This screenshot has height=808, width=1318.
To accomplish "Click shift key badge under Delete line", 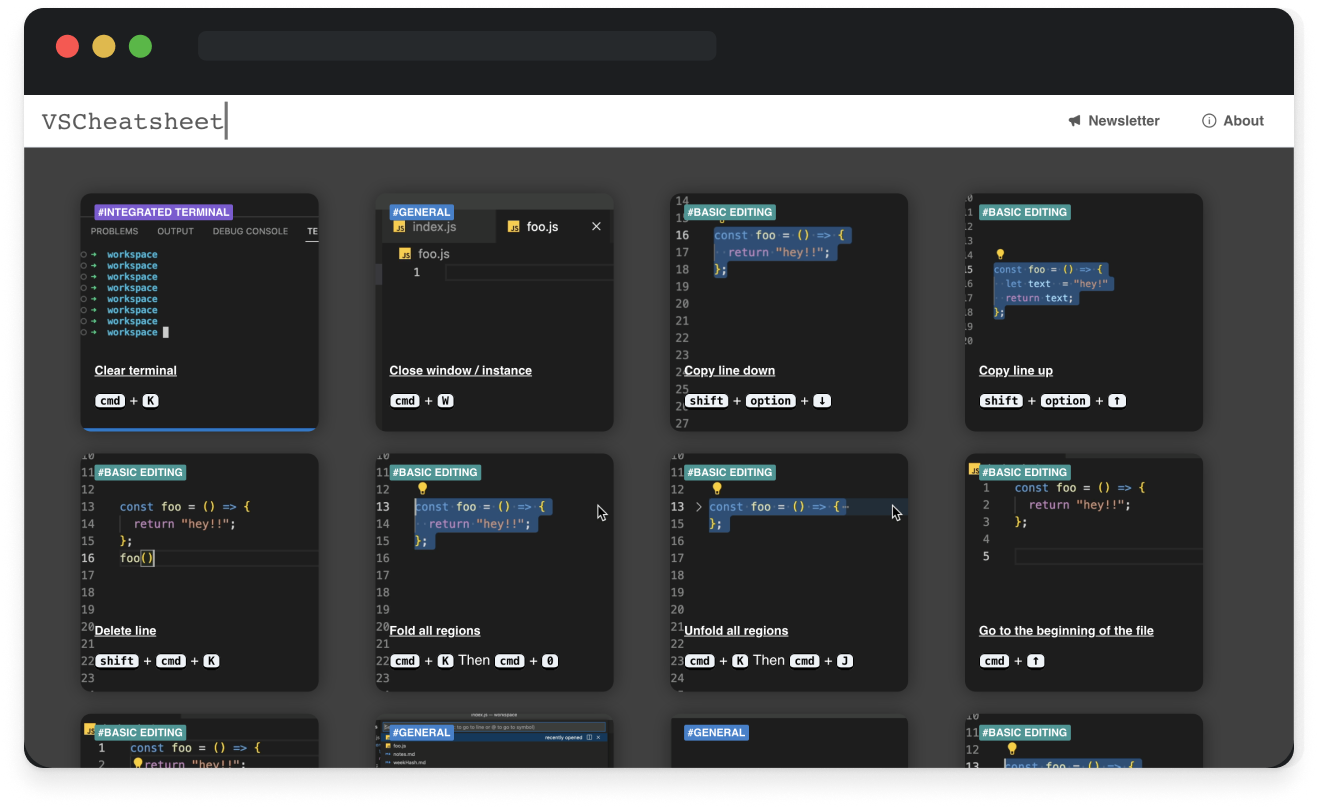I will coord(117,661).
